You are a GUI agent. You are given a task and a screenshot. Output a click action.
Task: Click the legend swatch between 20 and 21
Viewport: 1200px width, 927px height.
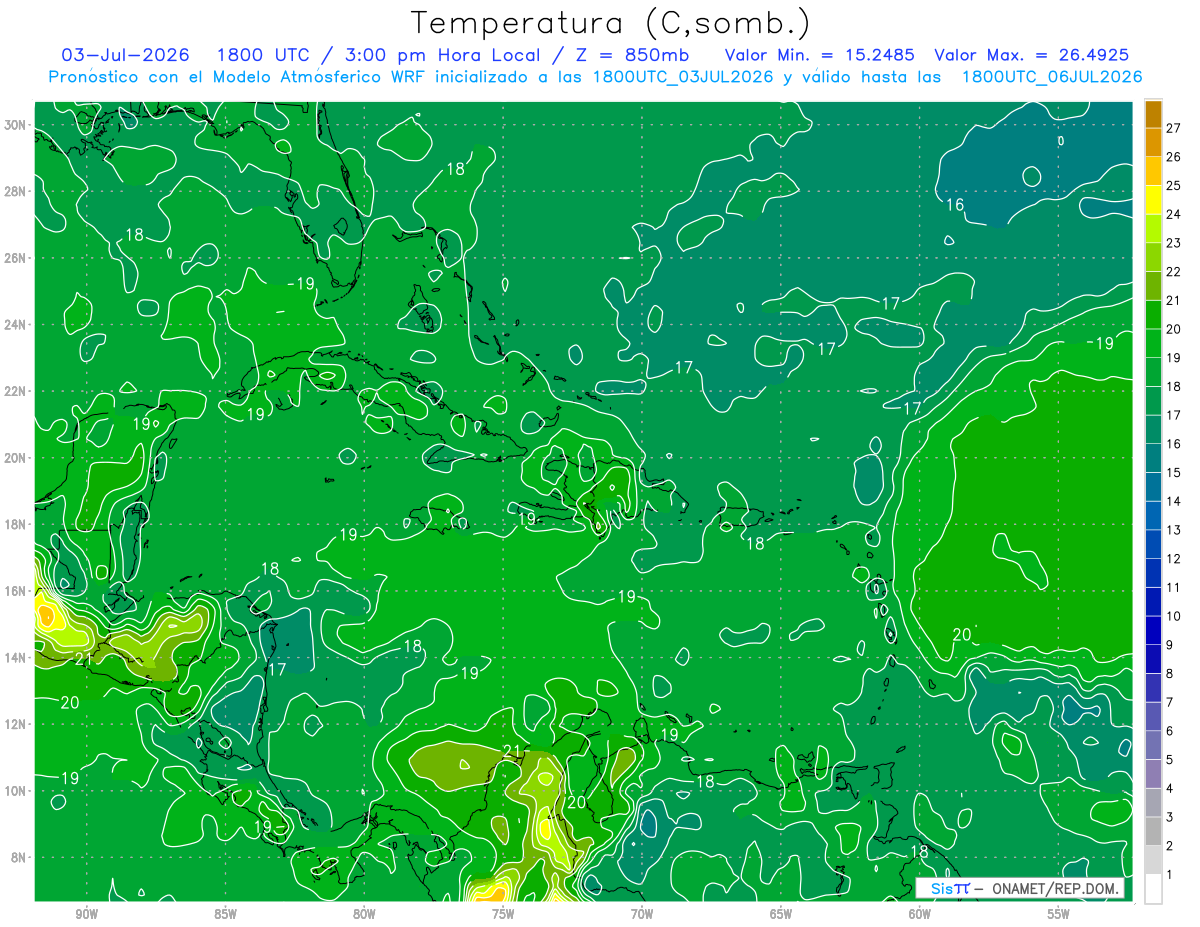click(x=1153, y=314)
